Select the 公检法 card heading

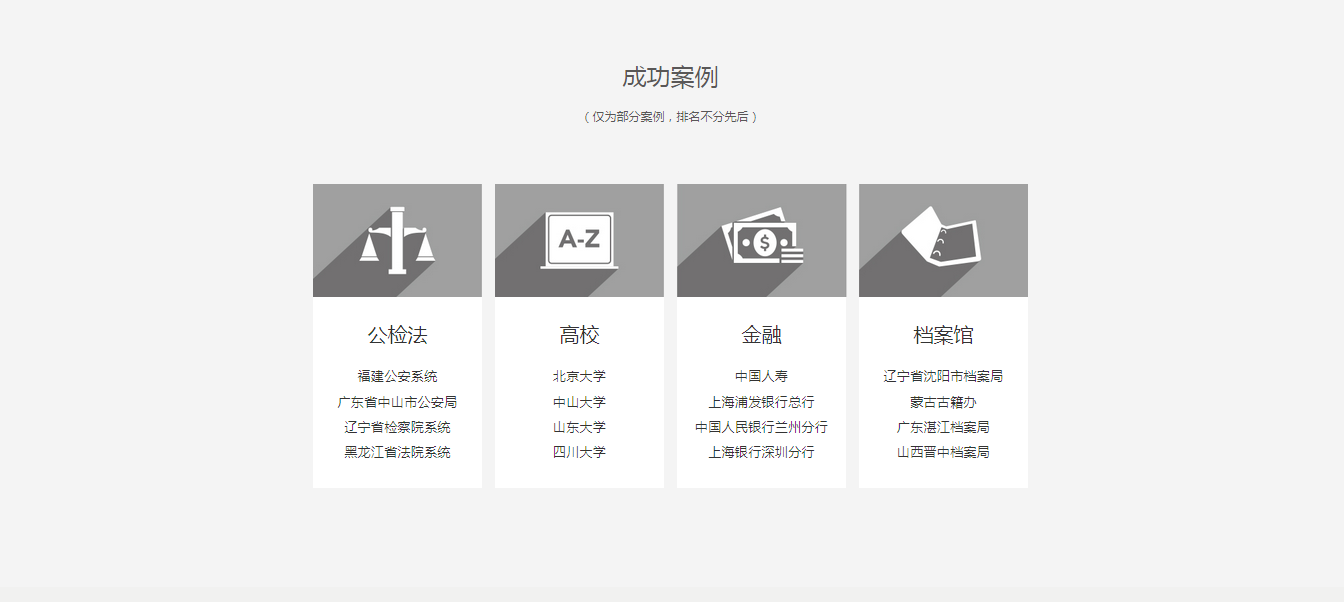coord(397,335)
